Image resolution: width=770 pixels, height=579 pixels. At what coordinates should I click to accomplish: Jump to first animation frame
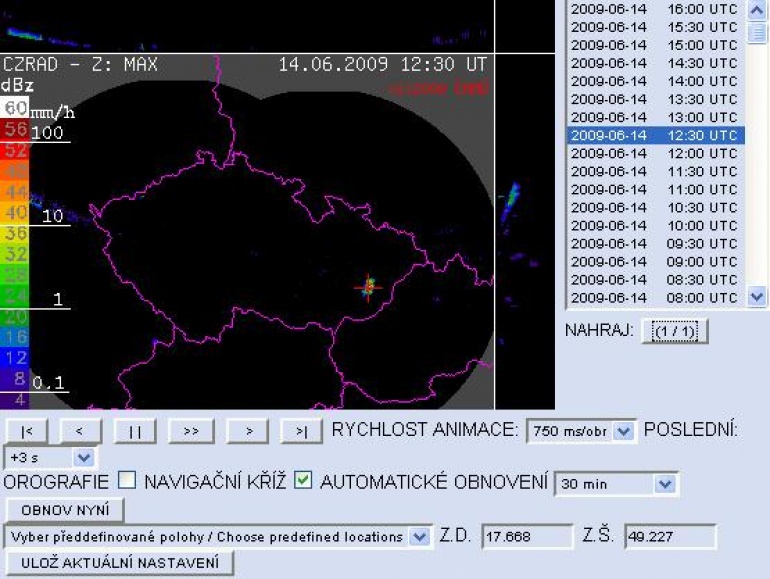(27, 431)
